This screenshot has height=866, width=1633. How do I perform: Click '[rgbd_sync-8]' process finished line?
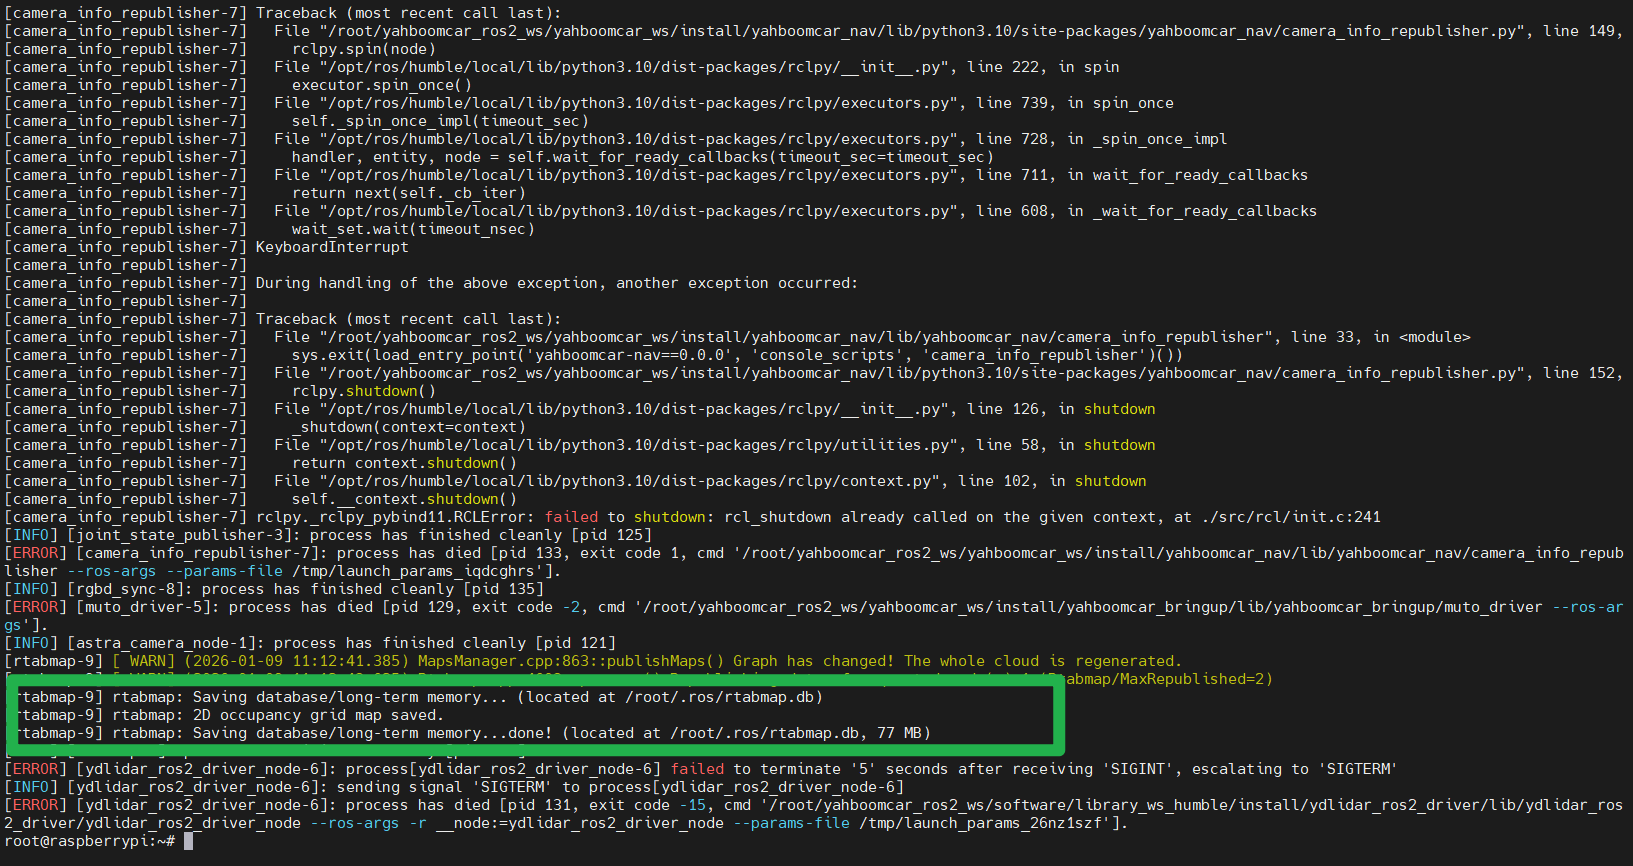click(274, 589)
